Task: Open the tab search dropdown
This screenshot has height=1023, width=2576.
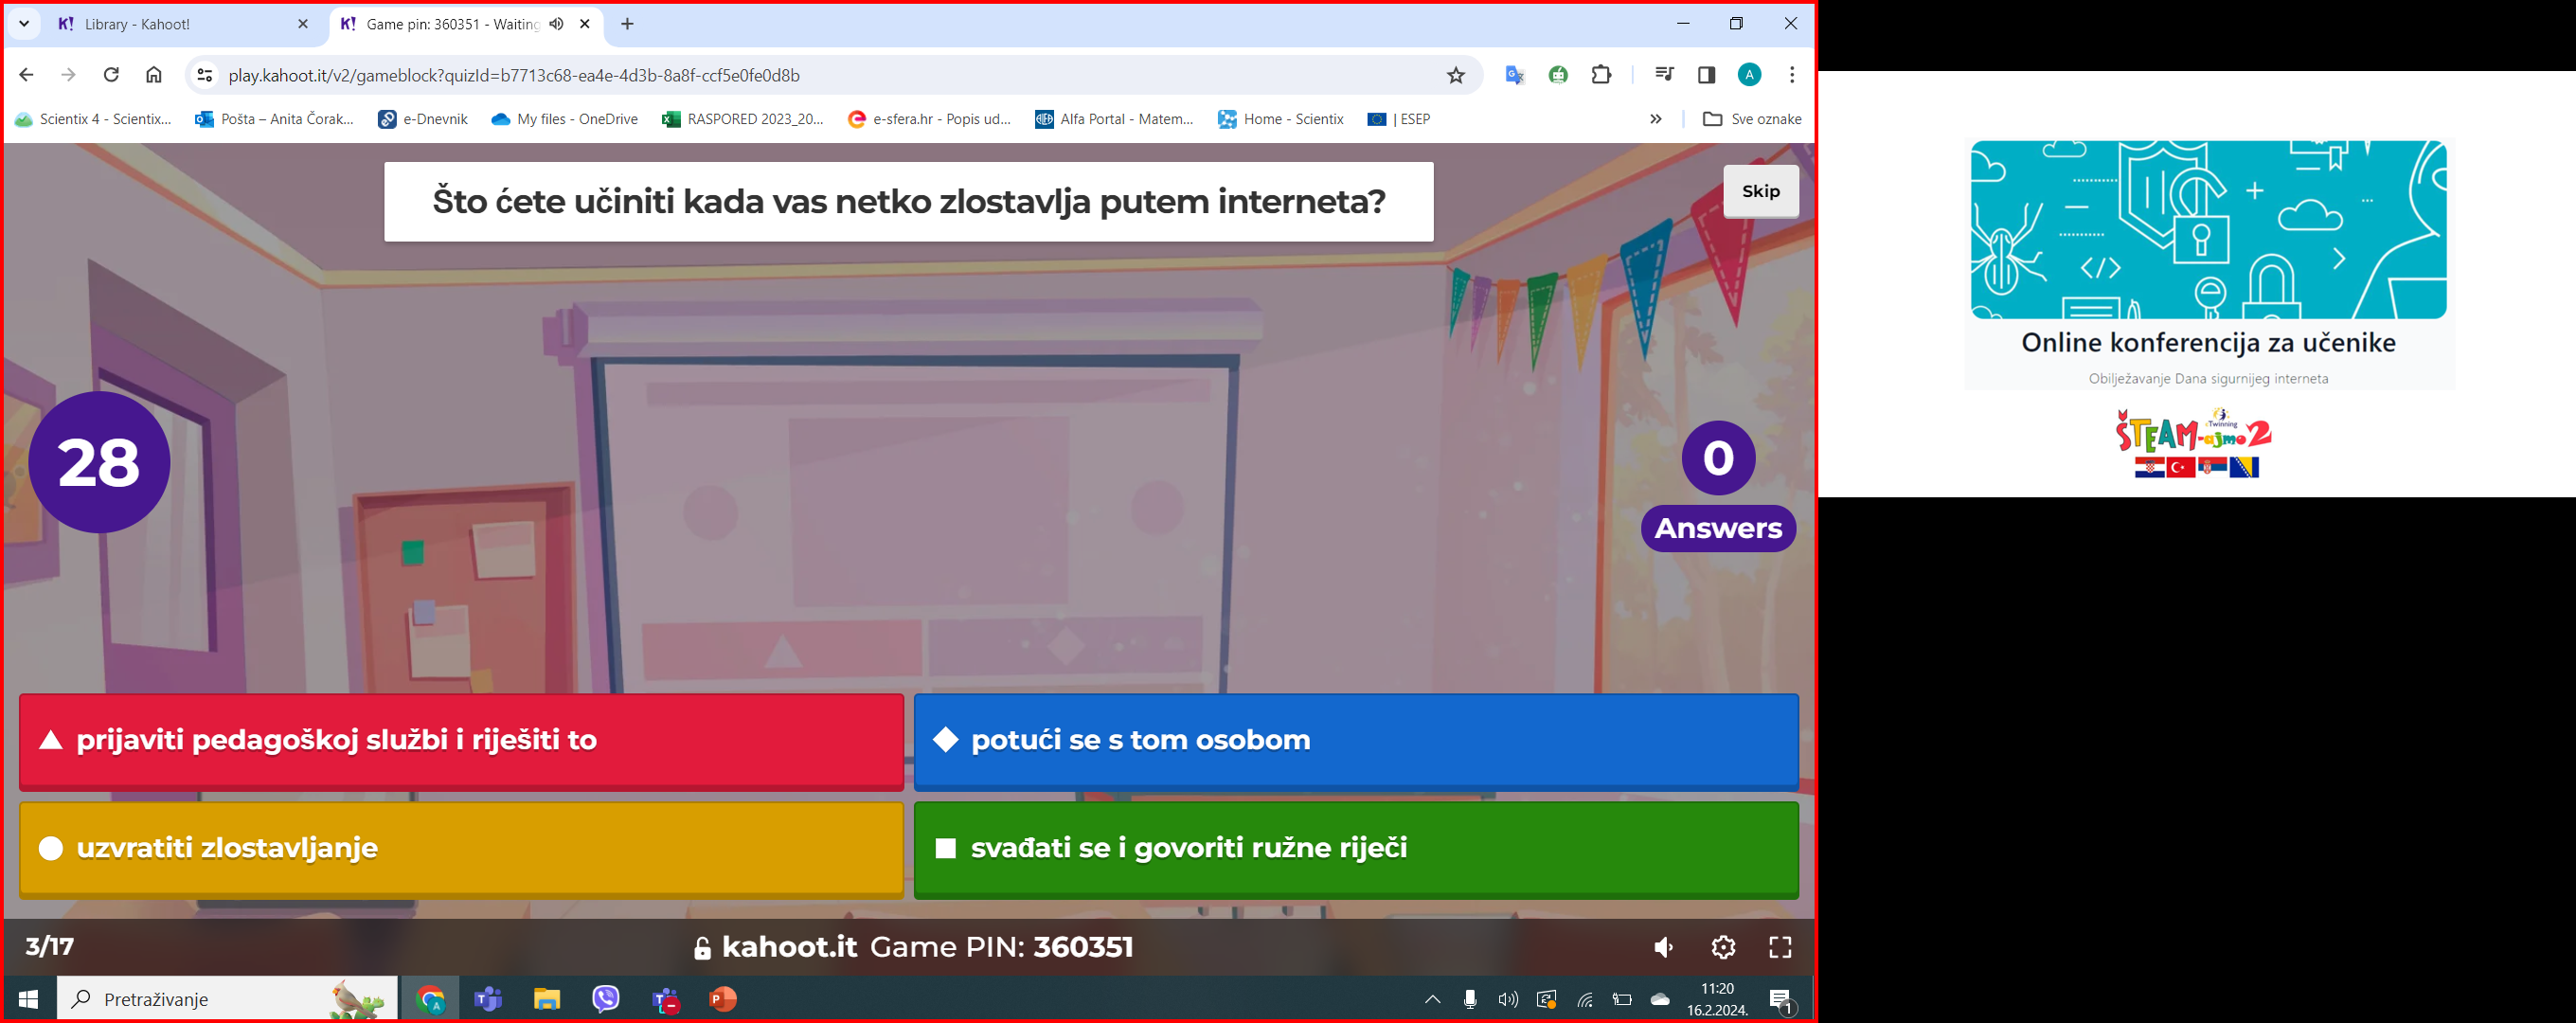Action: [24, 24]
